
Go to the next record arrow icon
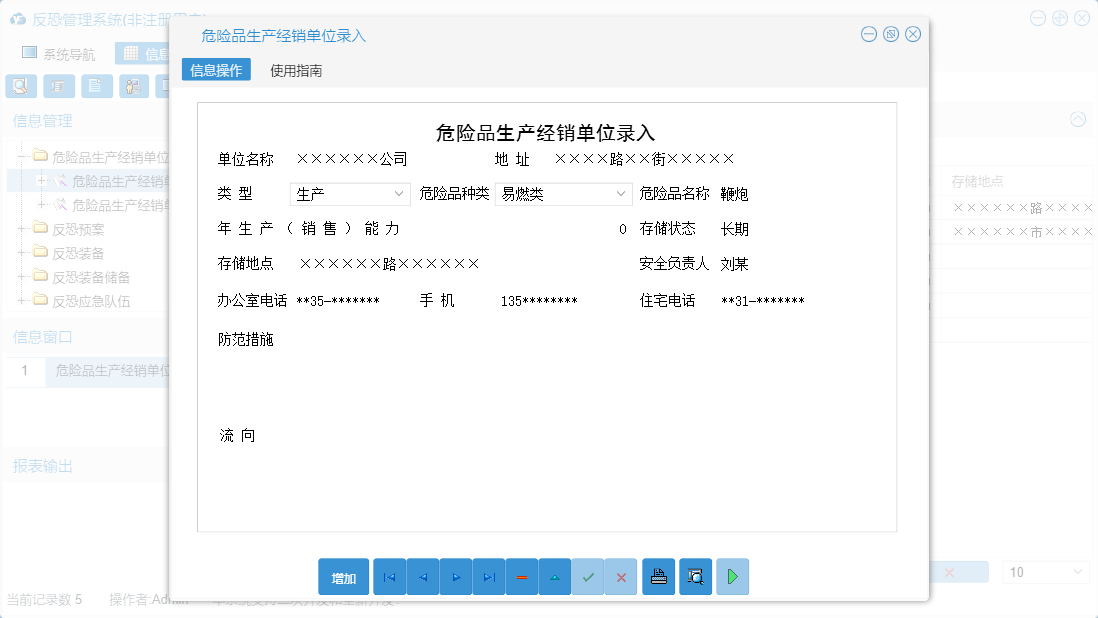click(x=455, y=576)
